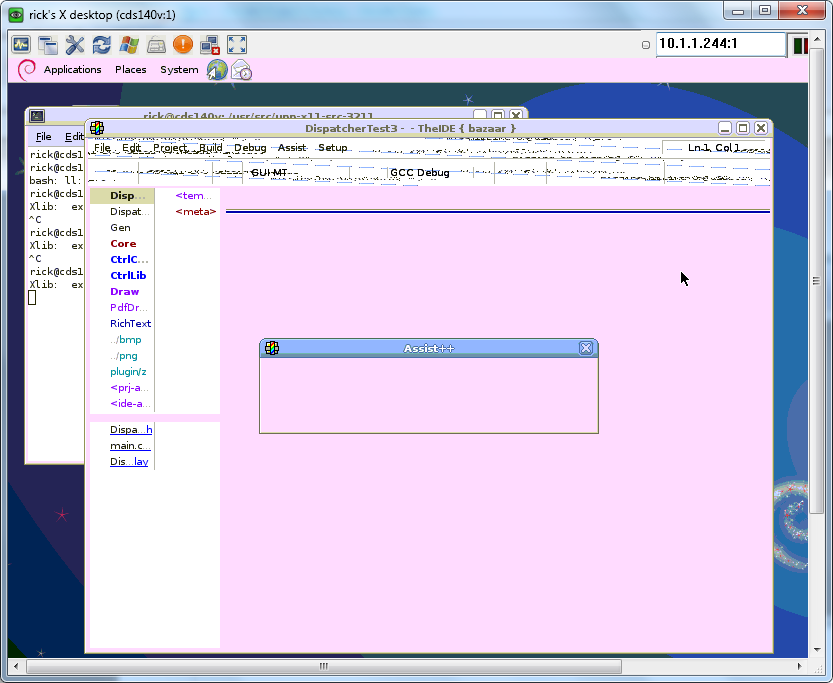833x683 pixels.
Task: Toggle full-screen mode icon
Action: 237,45
